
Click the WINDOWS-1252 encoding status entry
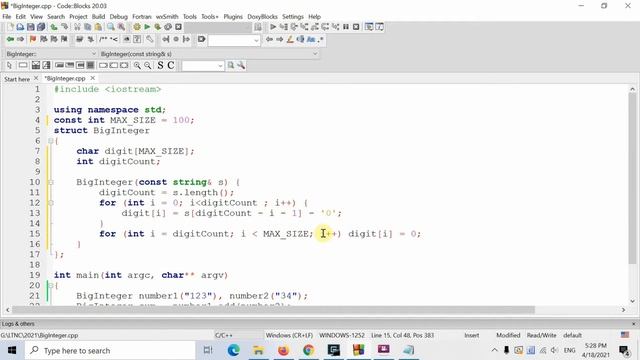[342, 335]
